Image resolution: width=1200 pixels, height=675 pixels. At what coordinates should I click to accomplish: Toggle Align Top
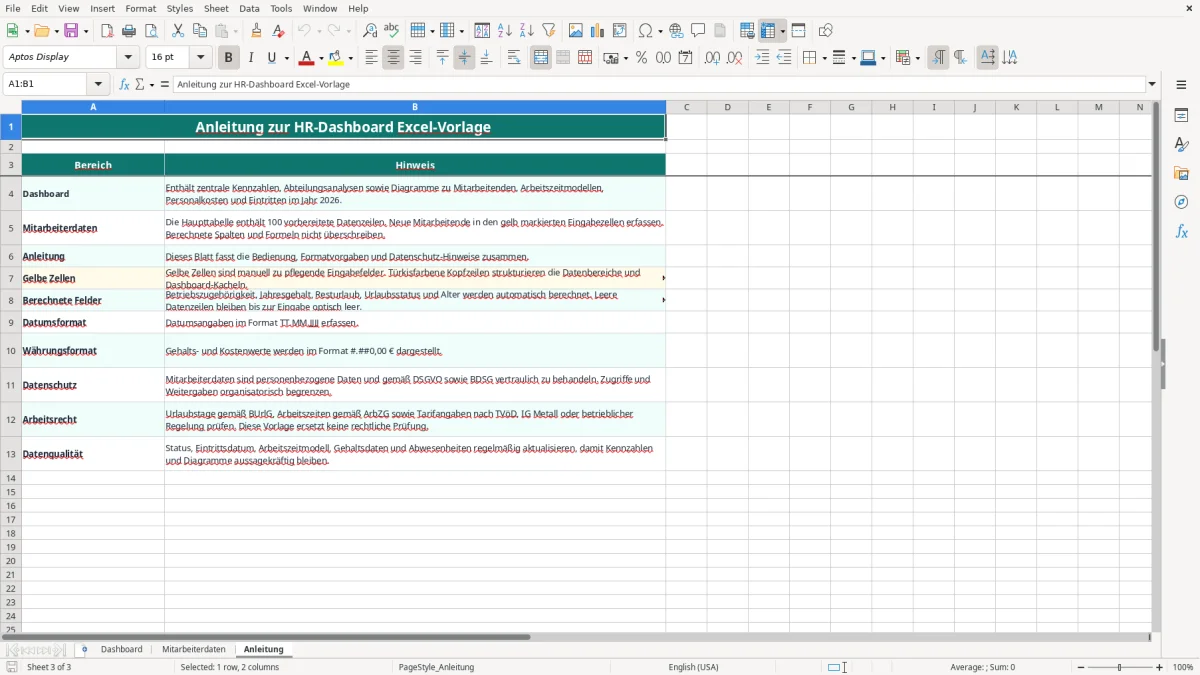pyautogui.click(x=443, y=58)
